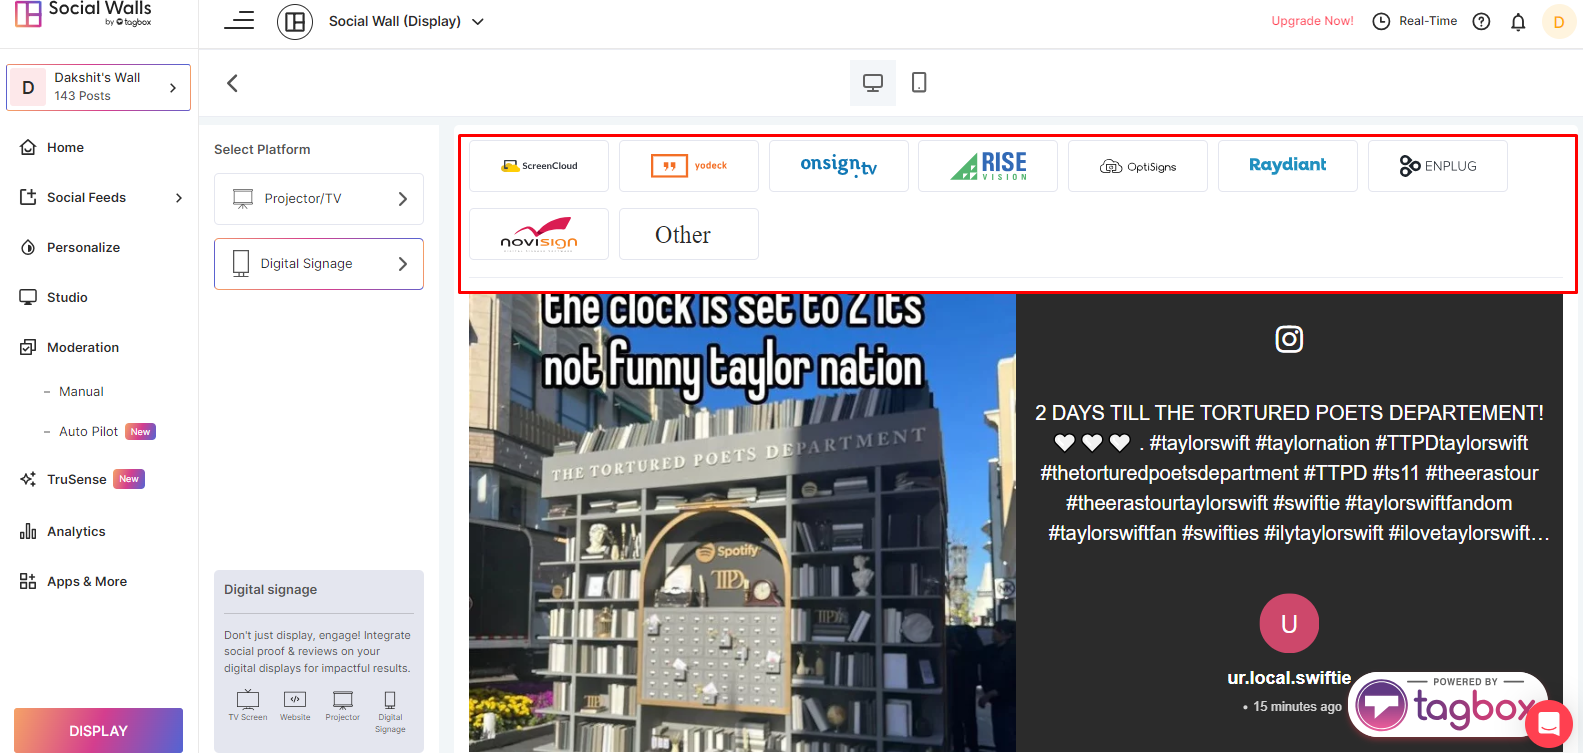Viewport: 1583px width, 753px height.
Task: Select the Projector/TV platform option
Action: (x=319, y=199)
